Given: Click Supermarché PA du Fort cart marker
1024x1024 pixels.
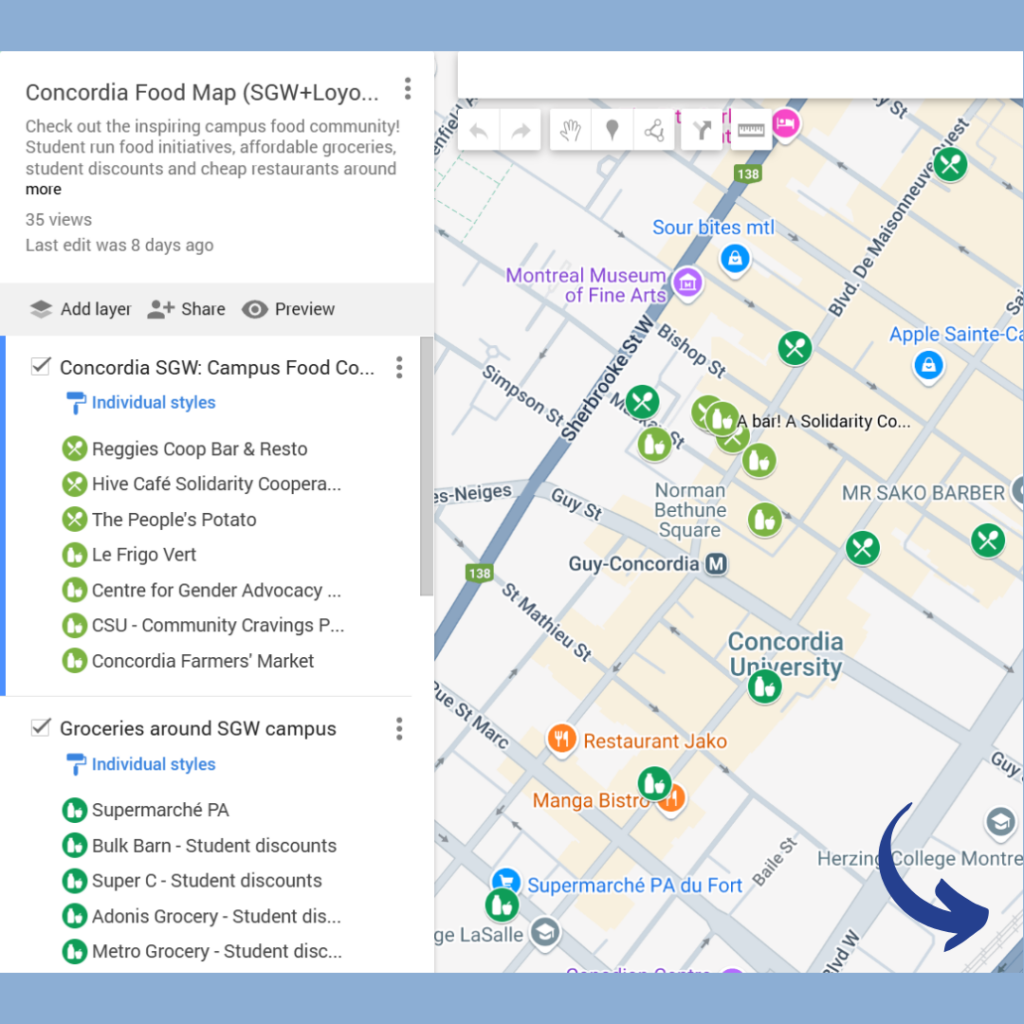Looking at the screenshot, I should (x=505, y=882).
